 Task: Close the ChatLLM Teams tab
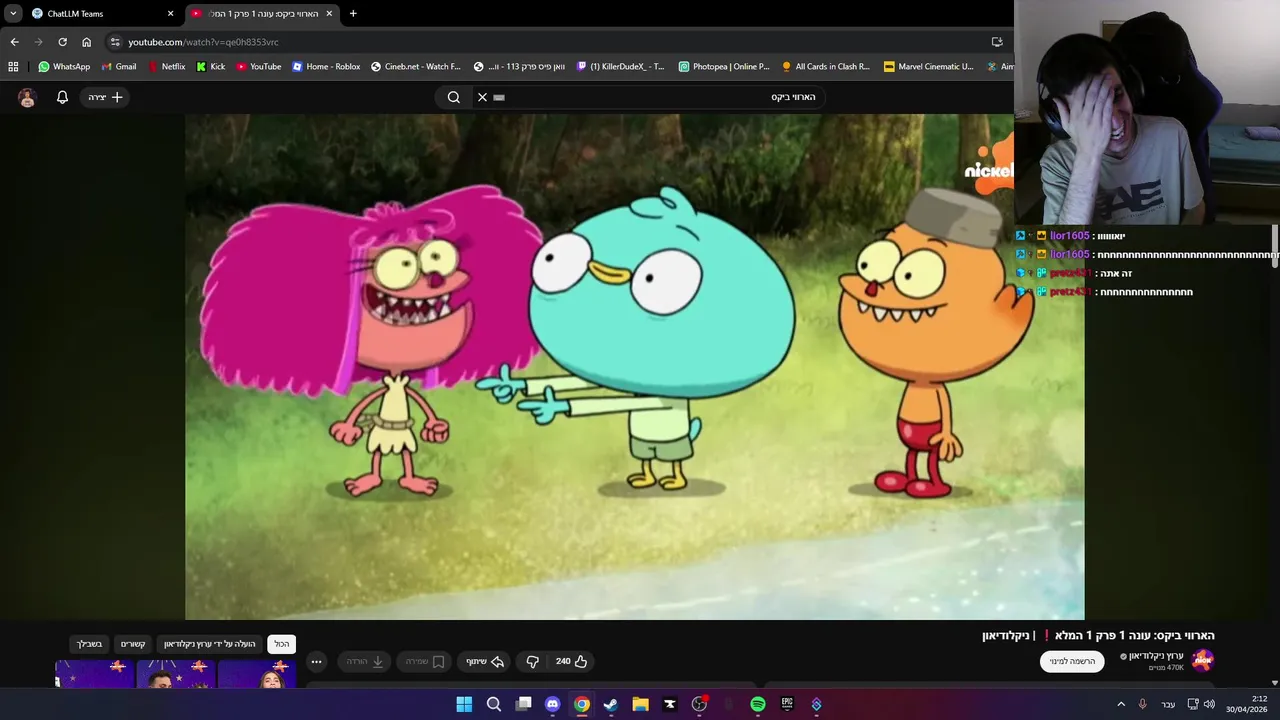point(170,14)
